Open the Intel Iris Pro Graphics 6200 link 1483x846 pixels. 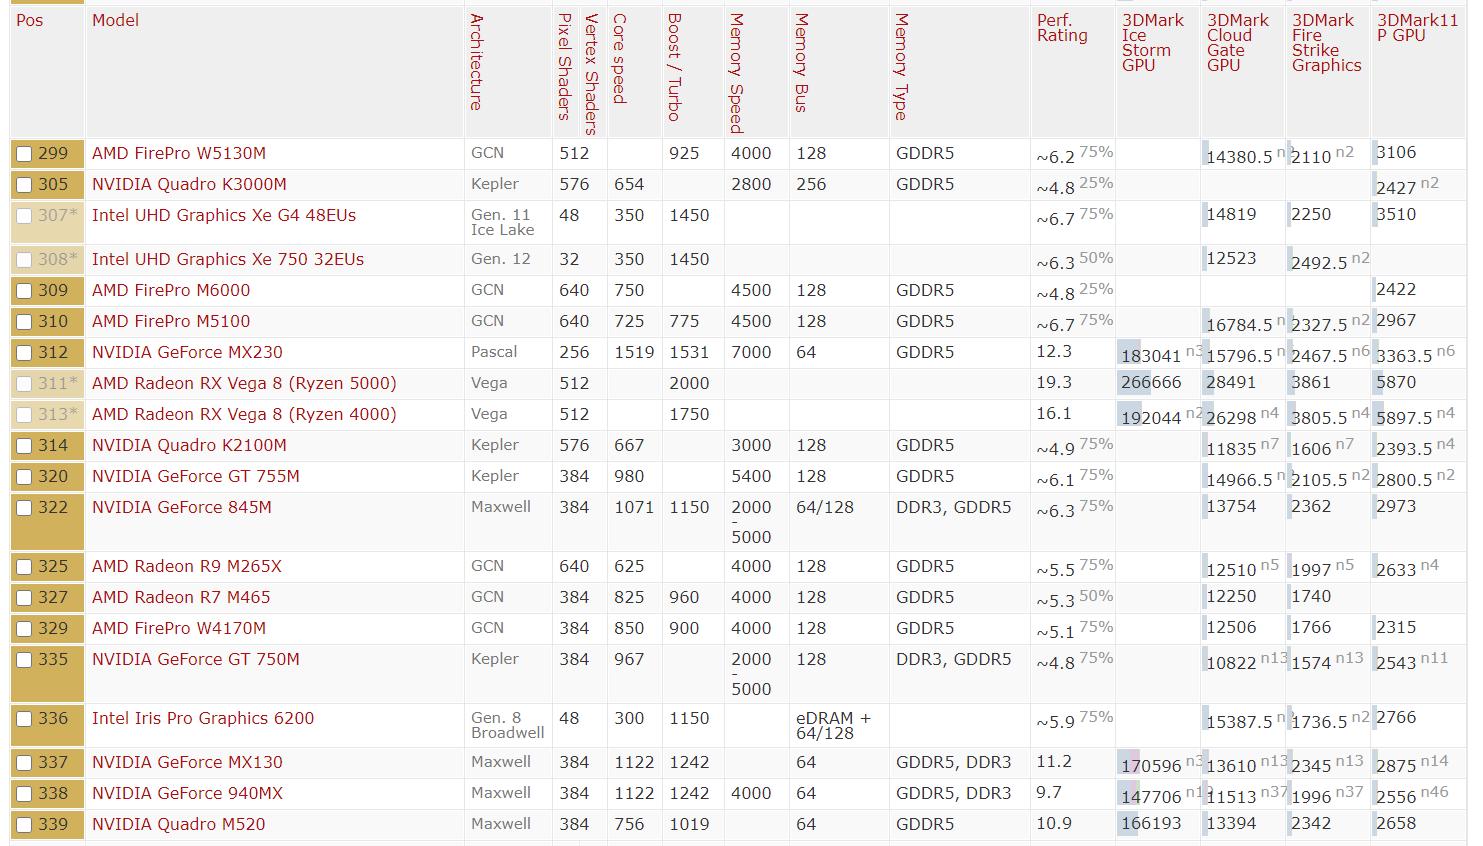pos(203,718)
